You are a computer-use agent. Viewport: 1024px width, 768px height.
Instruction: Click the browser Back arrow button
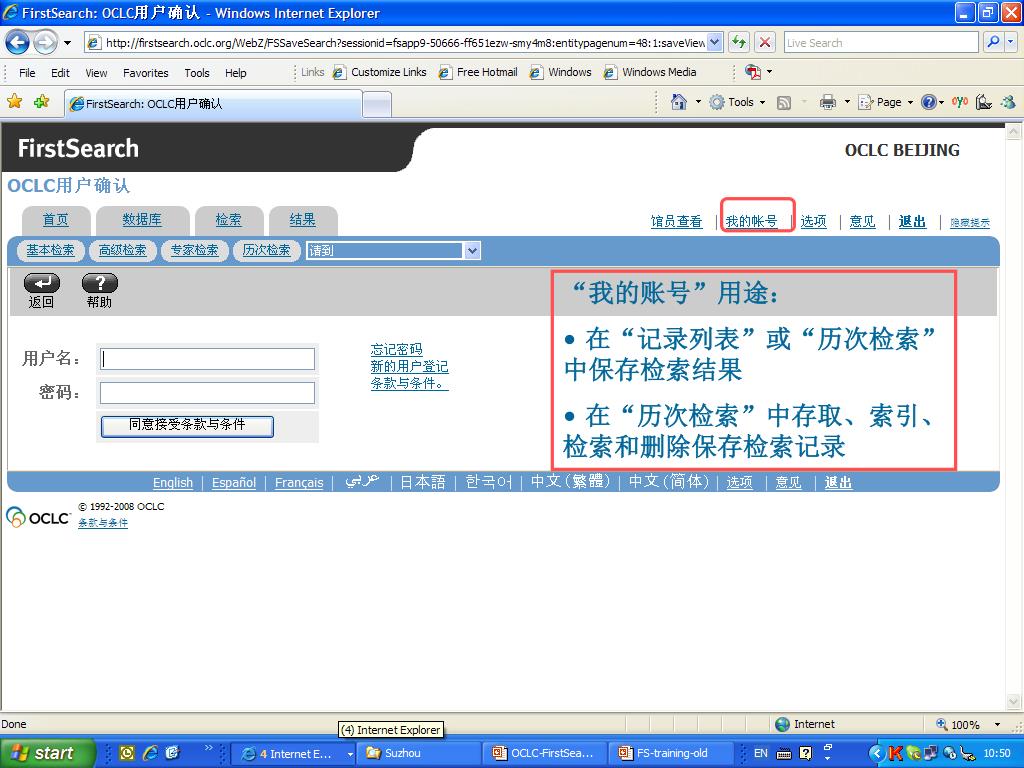point(18,43)
